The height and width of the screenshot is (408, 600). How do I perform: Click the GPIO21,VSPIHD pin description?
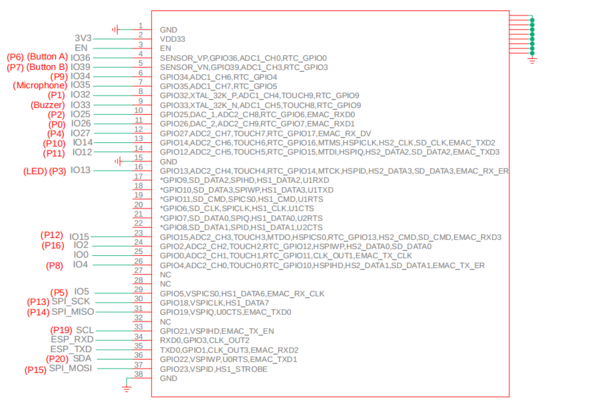(x=217, y=331)
